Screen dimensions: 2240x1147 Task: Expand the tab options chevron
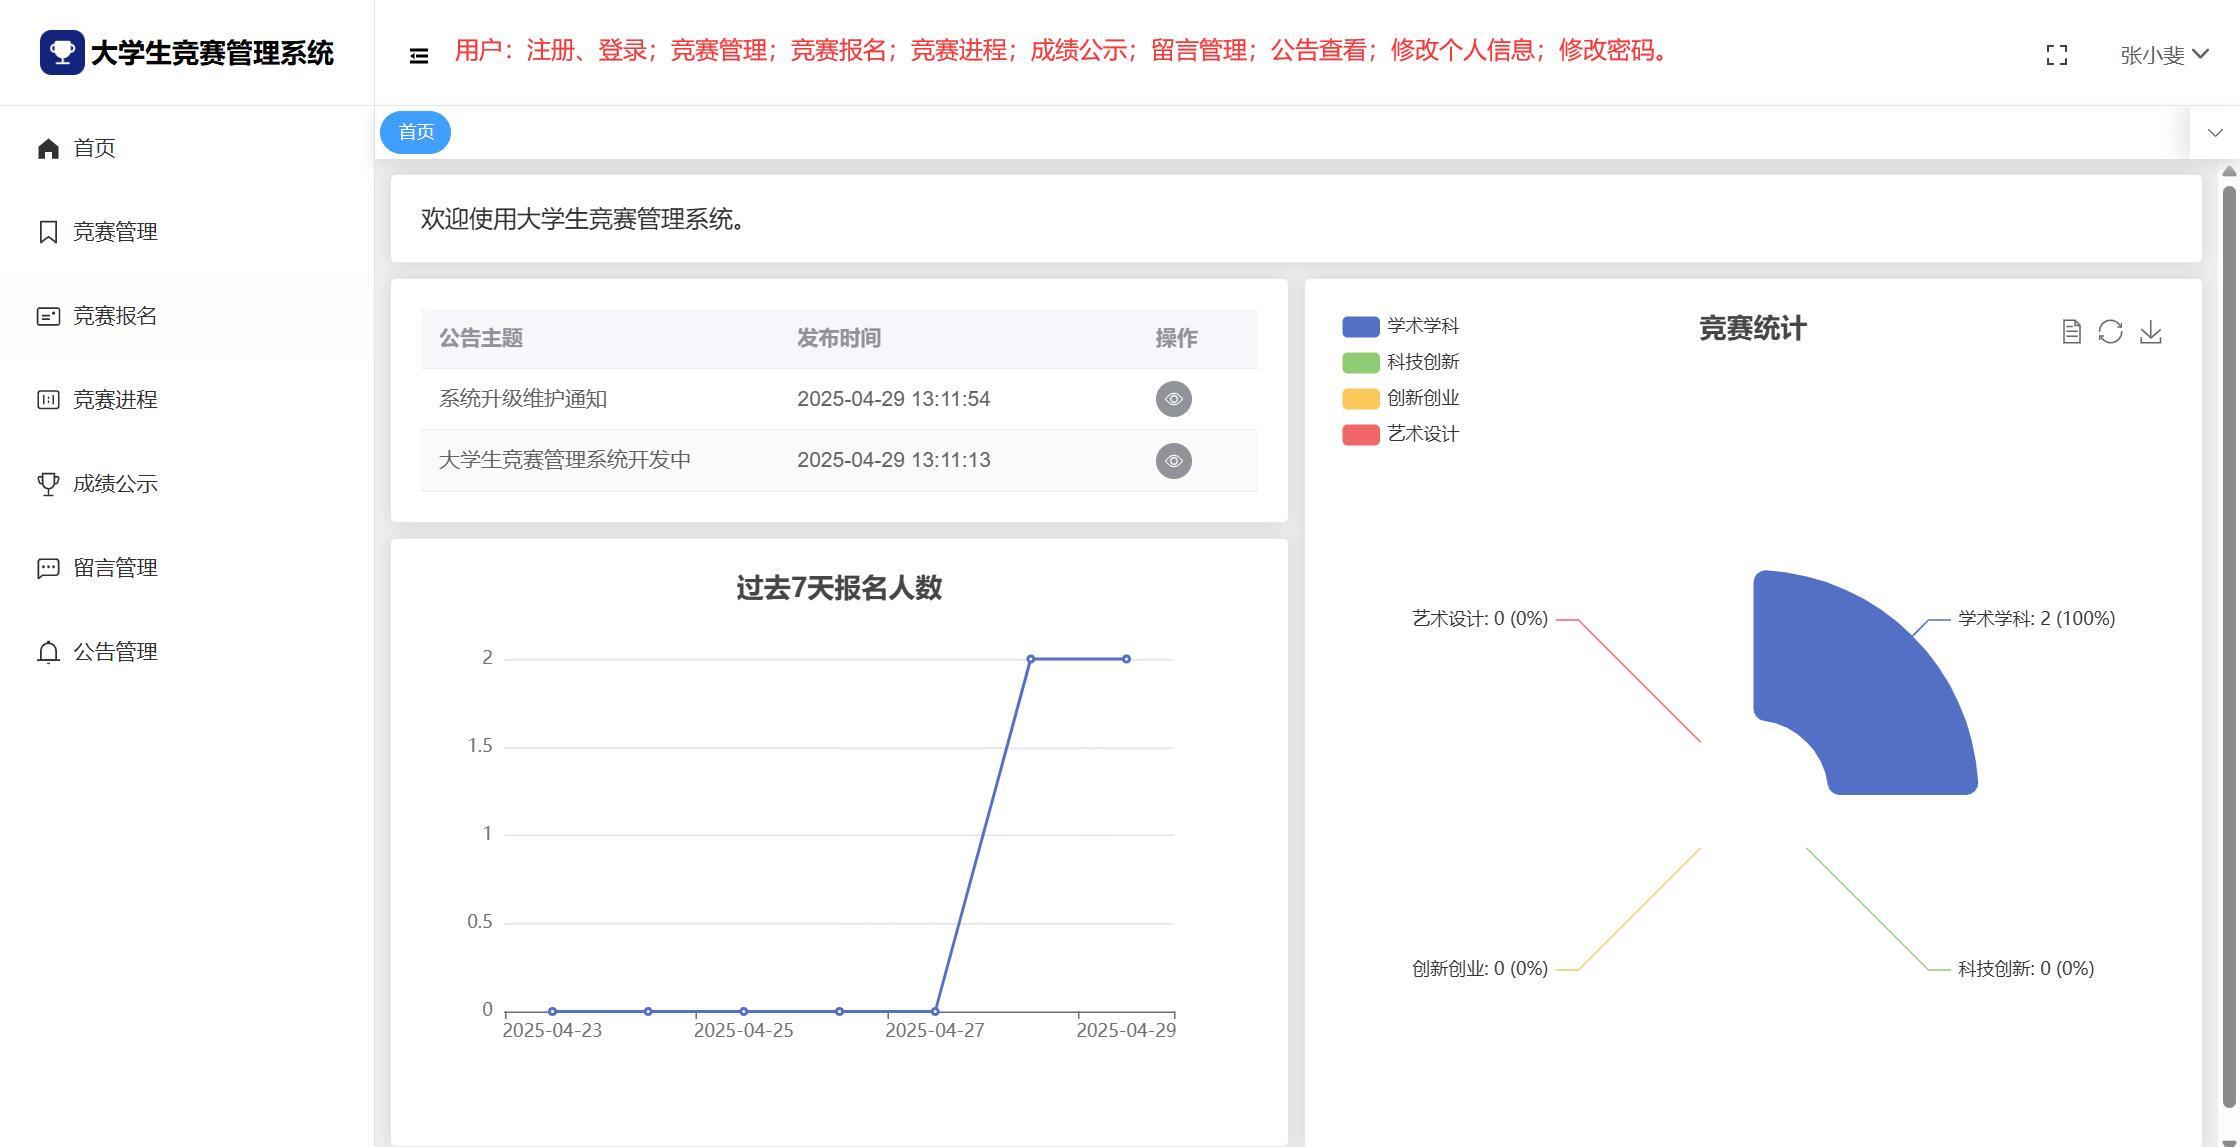[x=2215, y=133]
